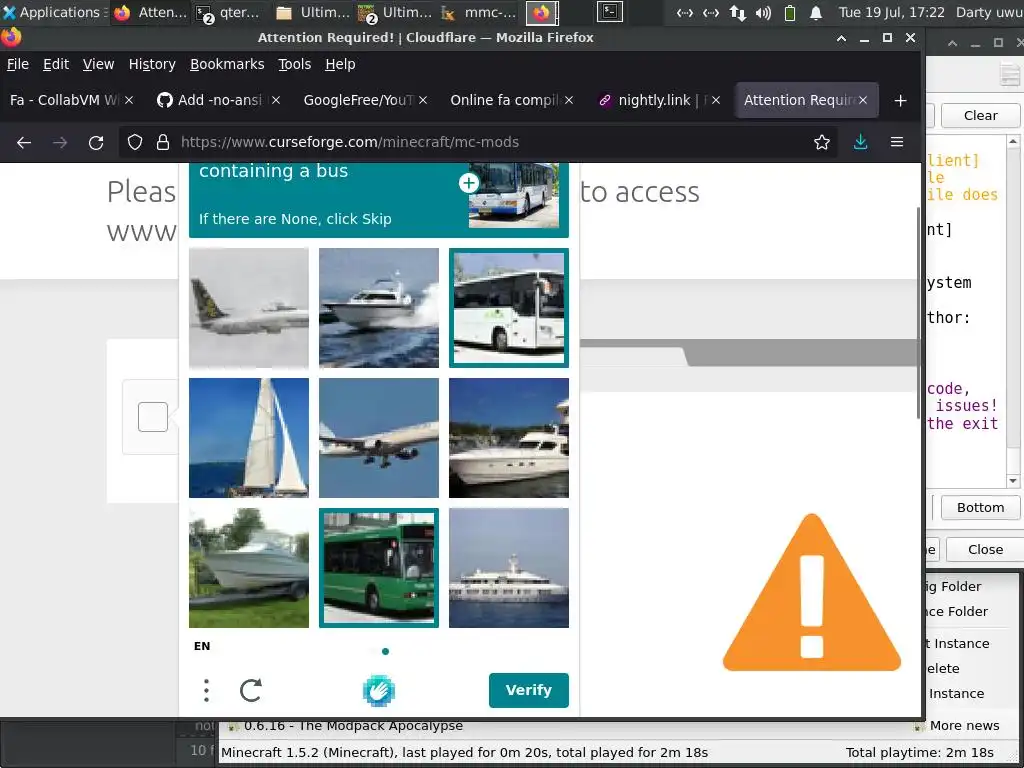Switch to the GoogleFree/YouT tab
The width and height of the screenshot is (1024, 768).
pos(358,100)
